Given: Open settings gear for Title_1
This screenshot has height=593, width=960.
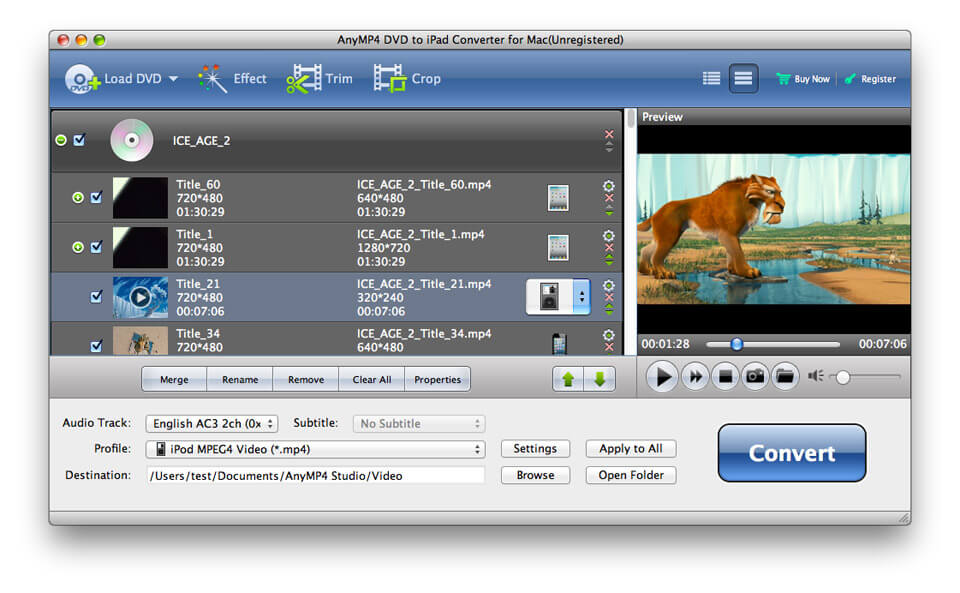Looking at the screenshot, I should [609, 236].
